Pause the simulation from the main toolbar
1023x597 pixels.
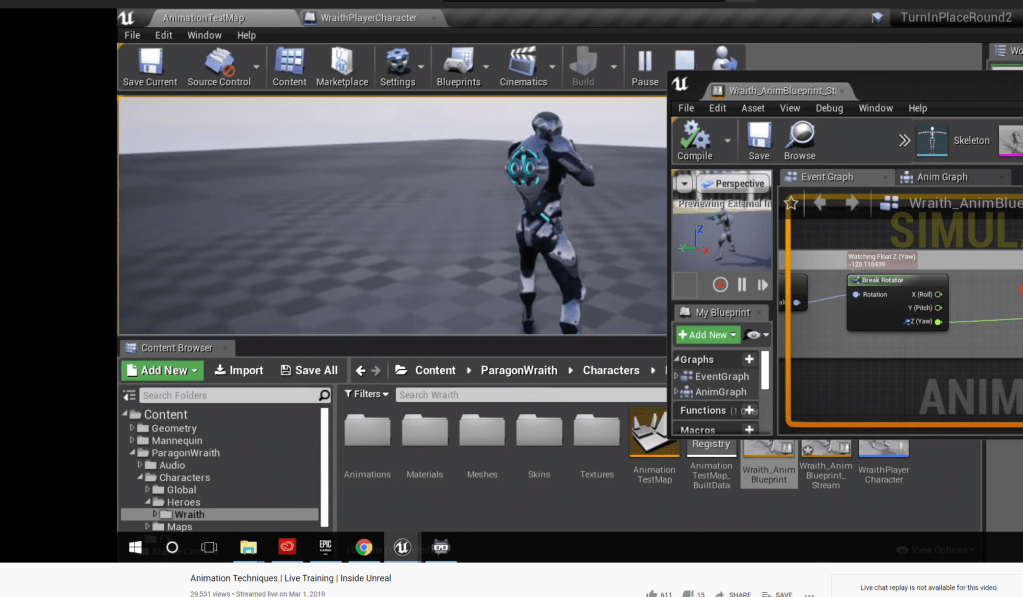pos(645,62)
